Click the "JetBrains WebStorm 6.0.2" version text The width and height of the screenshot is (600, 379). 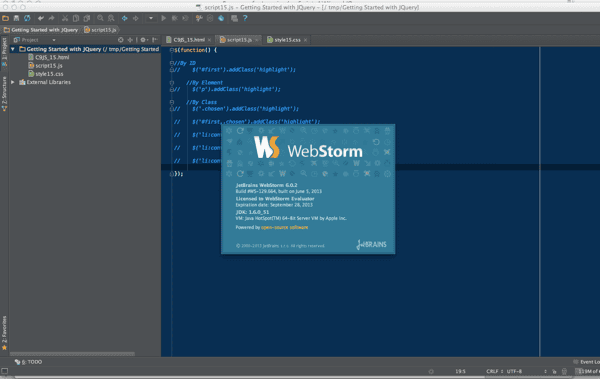click(x=266, y=185)
